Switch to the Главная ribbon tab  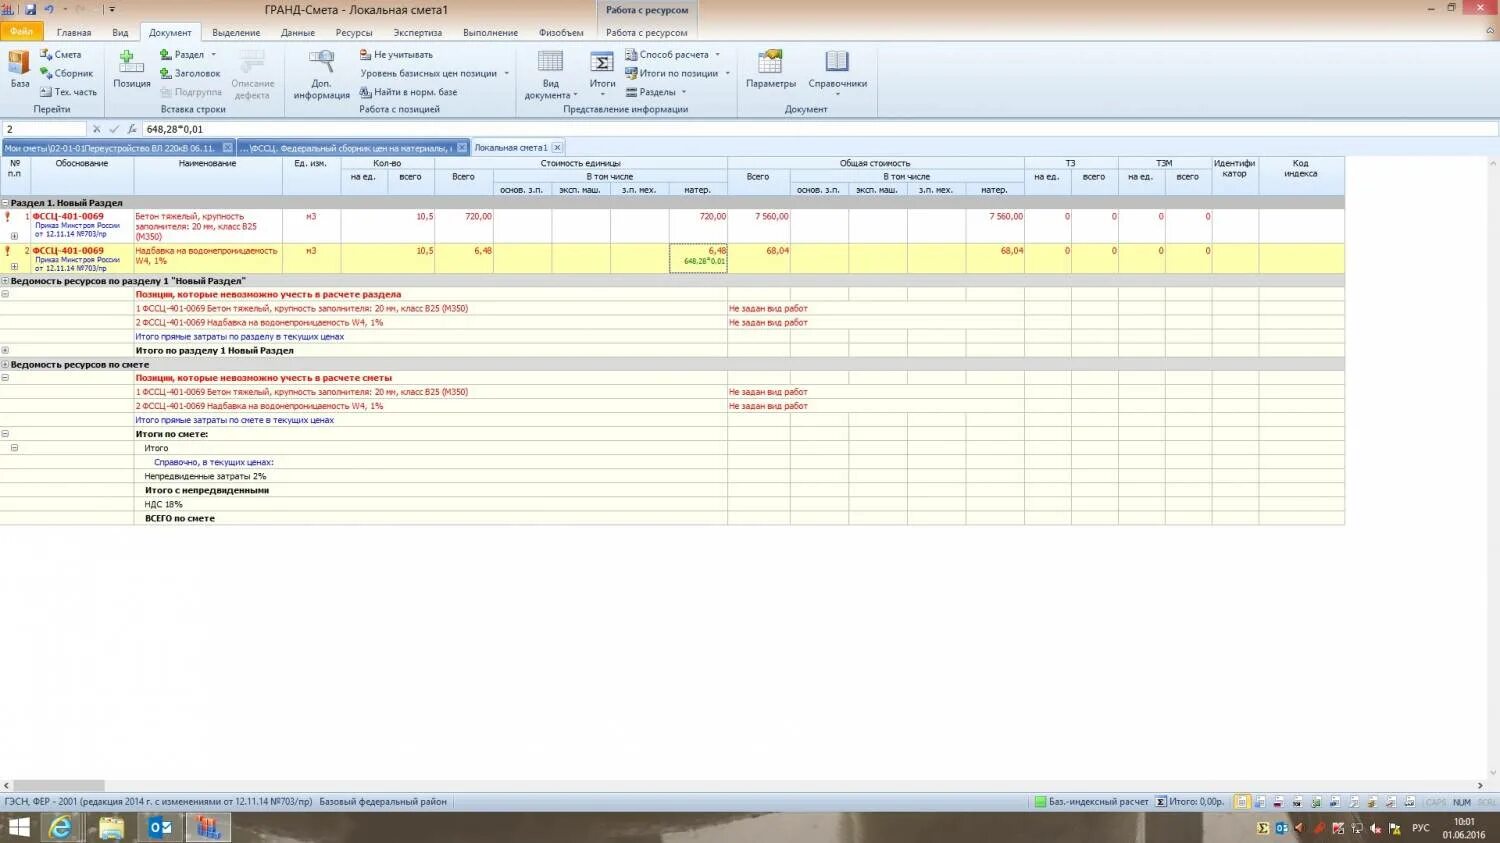[74, 33]
